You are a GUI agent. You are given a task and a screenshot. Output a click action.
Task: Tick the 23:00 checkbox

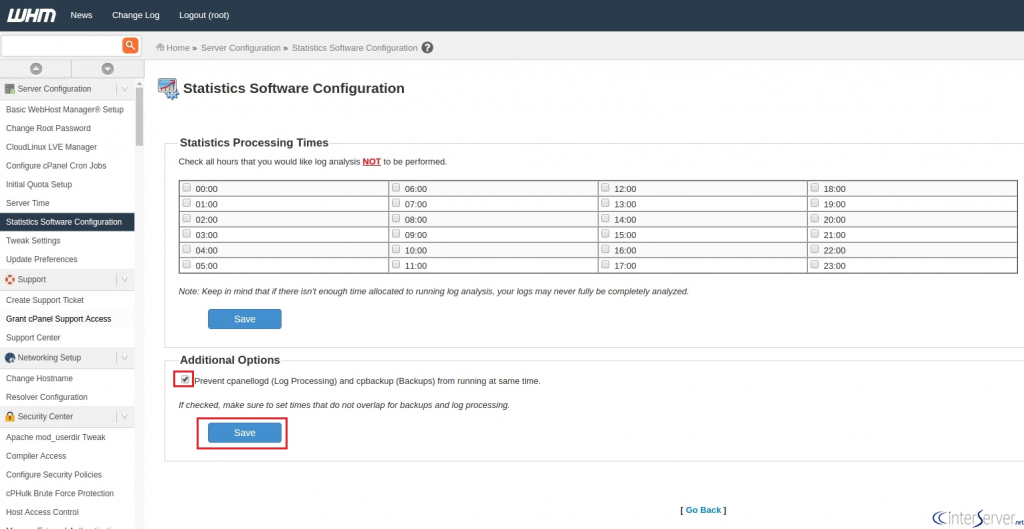814,264
